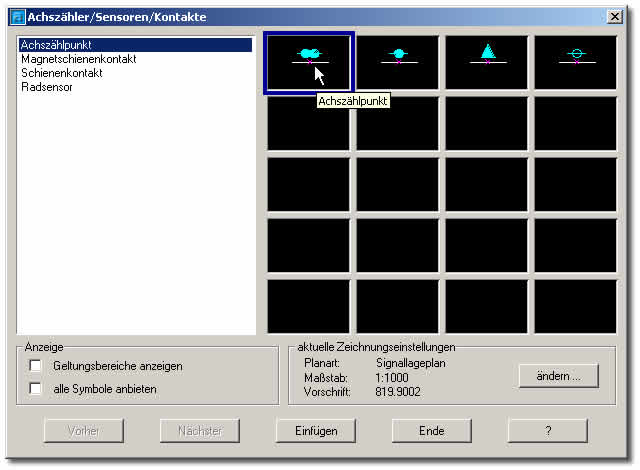Viewport: 640px width, 470px height.
Task: Close the Achszähler/Sensoren/Kontakte dialog
Action: [x=615, y=17]
